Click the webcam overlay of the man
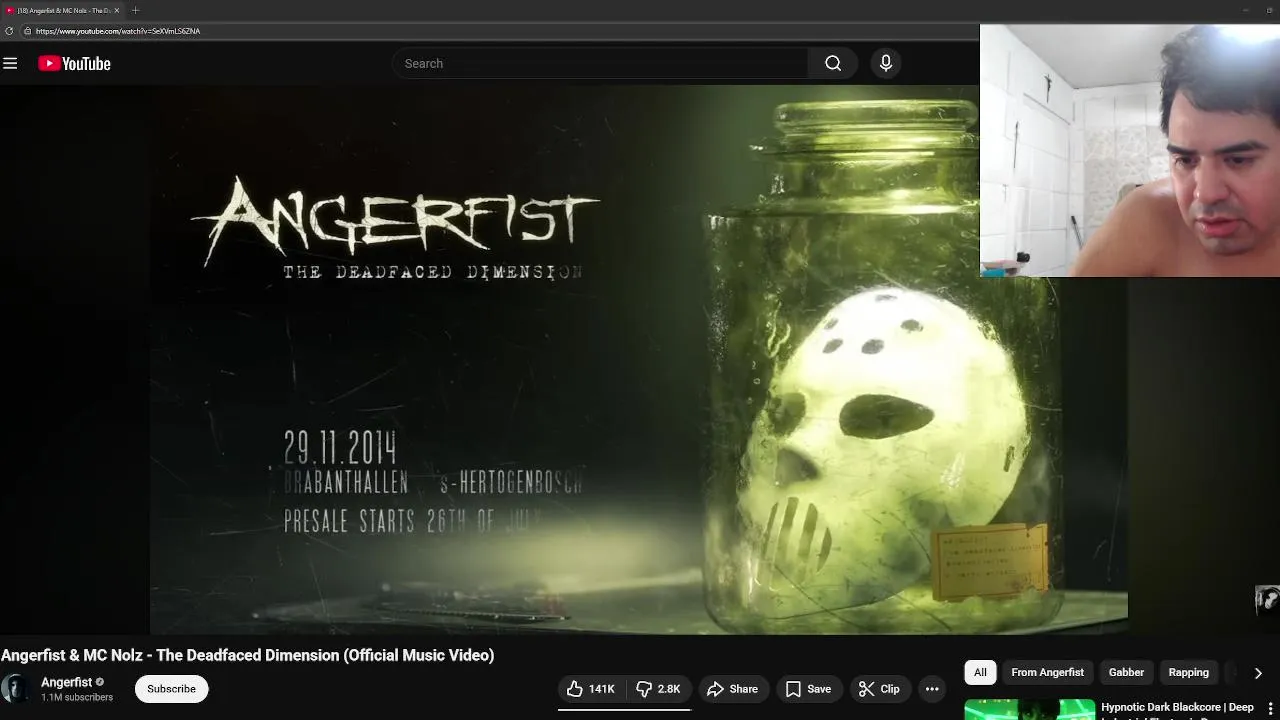The width and height of the screenshot is (1280, 720). [1130, 150]
